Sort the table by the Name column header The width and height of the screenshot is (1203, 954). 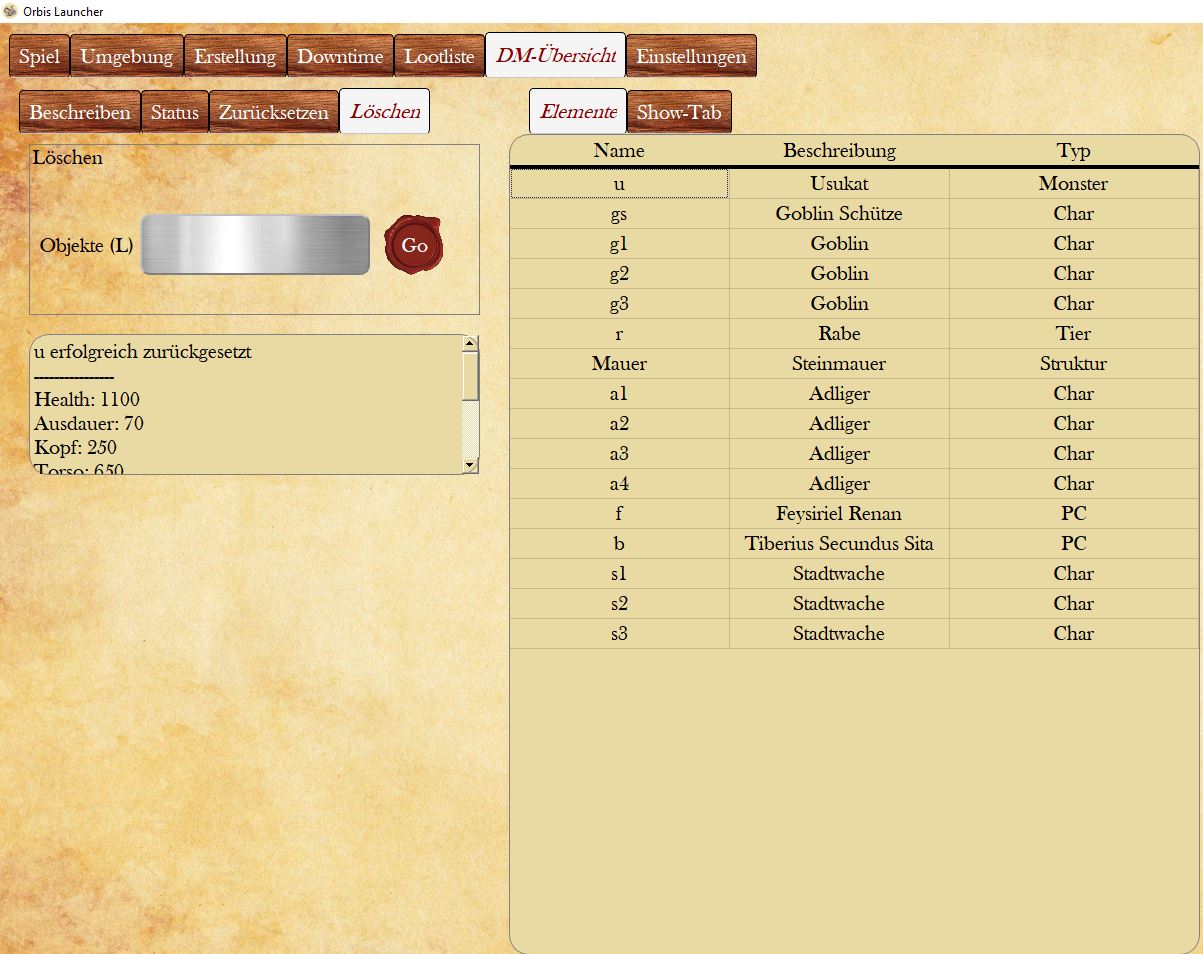click(619, 151)
